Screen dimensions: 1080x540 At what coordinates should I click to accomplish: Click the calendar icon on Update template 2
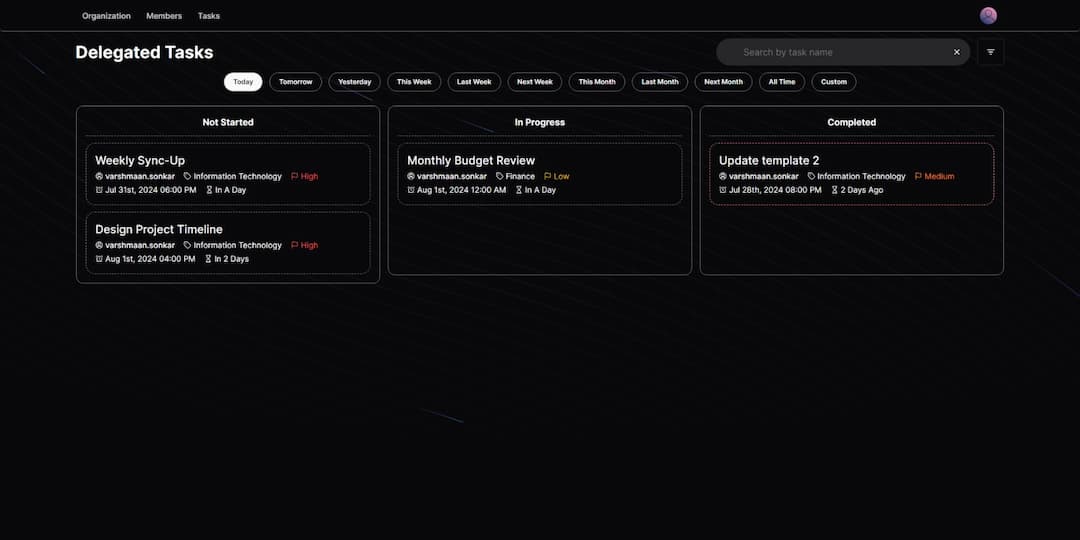[723, 190]
